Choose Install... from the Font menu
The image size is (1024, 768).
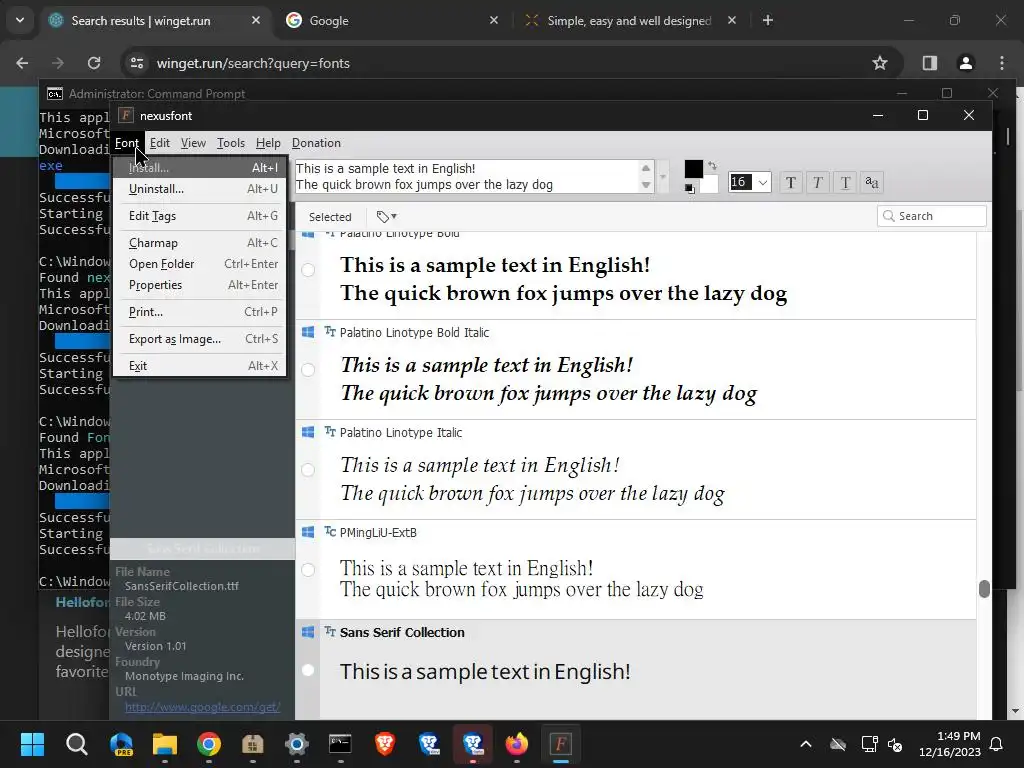200,168
